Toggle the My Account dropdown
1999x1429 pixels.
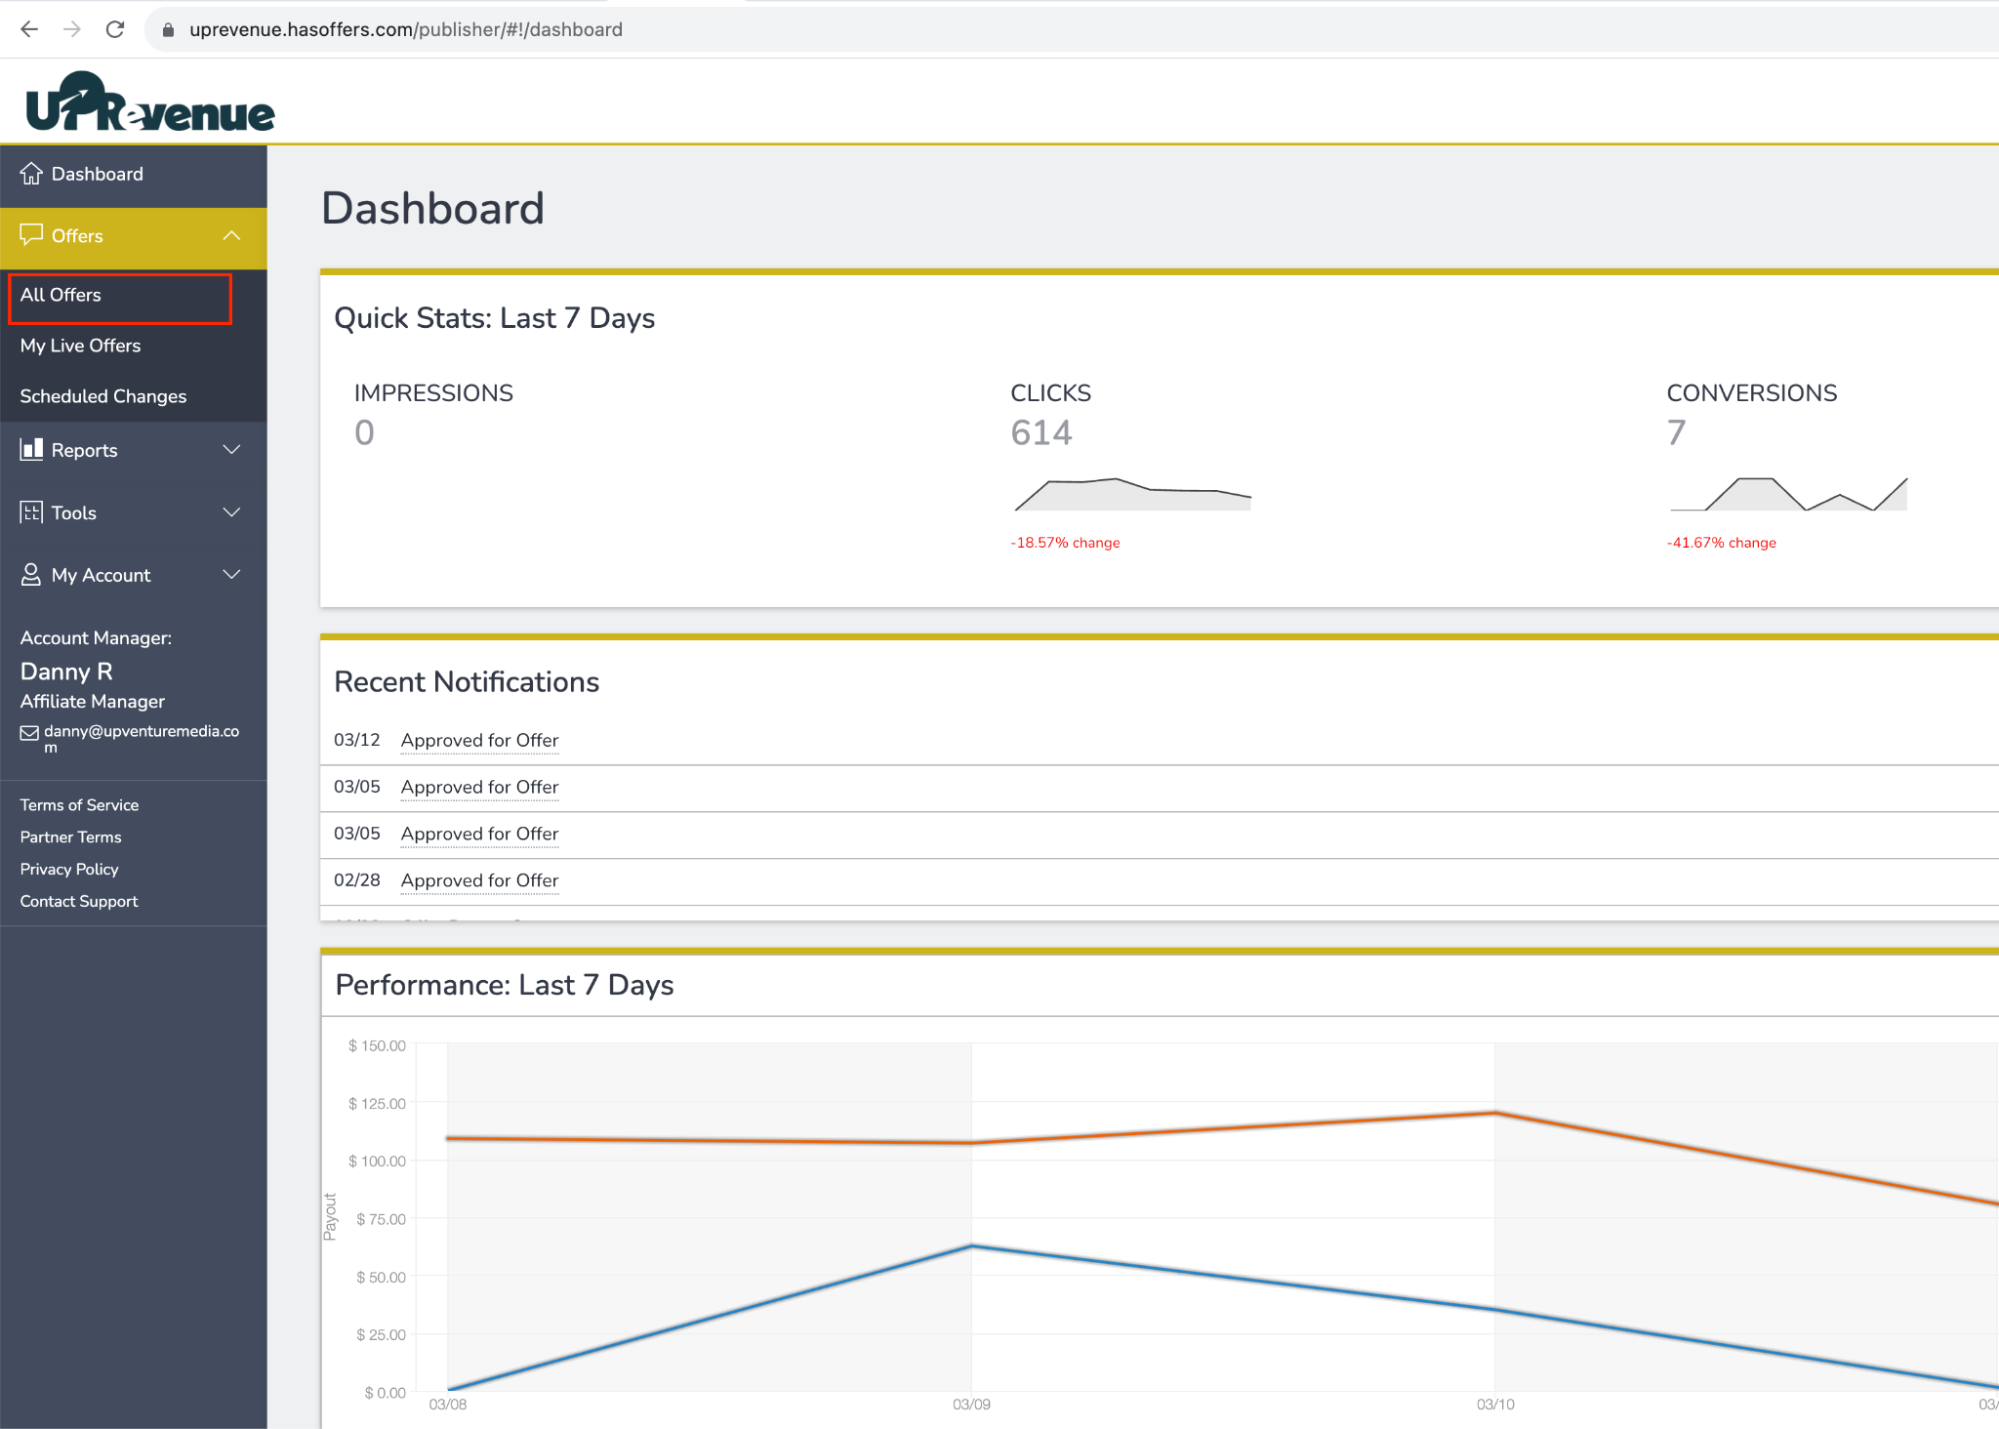(131, 574)
